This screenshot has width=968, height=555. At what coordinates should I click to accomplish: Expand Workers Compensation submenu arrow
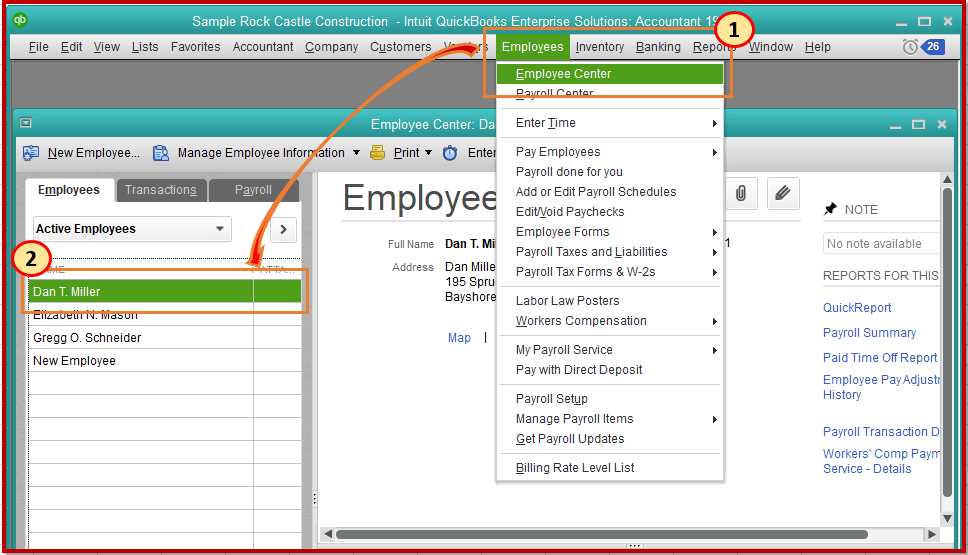point(714,322)
